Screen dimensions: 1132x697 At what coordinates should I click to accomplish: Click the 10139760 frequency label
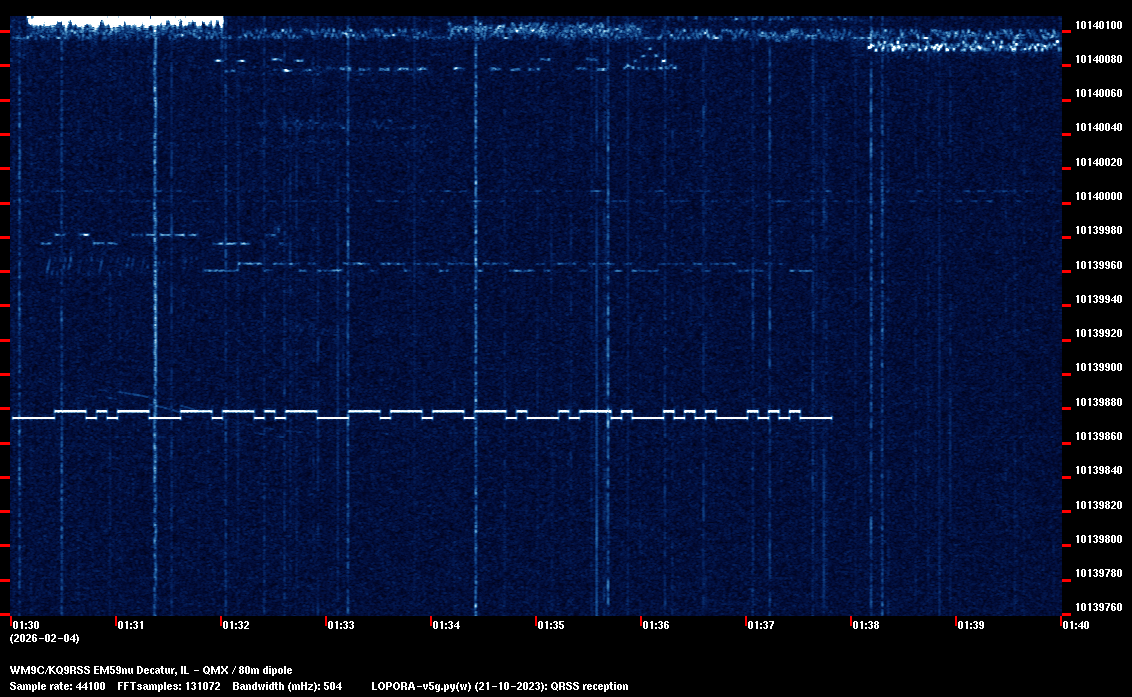tap(1097, 607)
